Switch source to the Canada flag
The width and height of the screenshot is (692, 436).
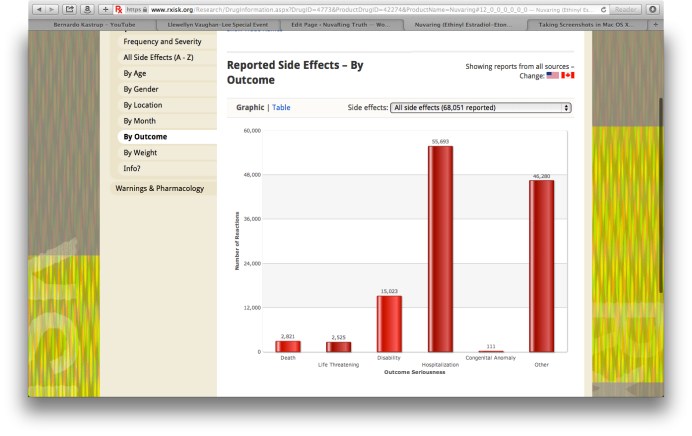tap(568, 75)
